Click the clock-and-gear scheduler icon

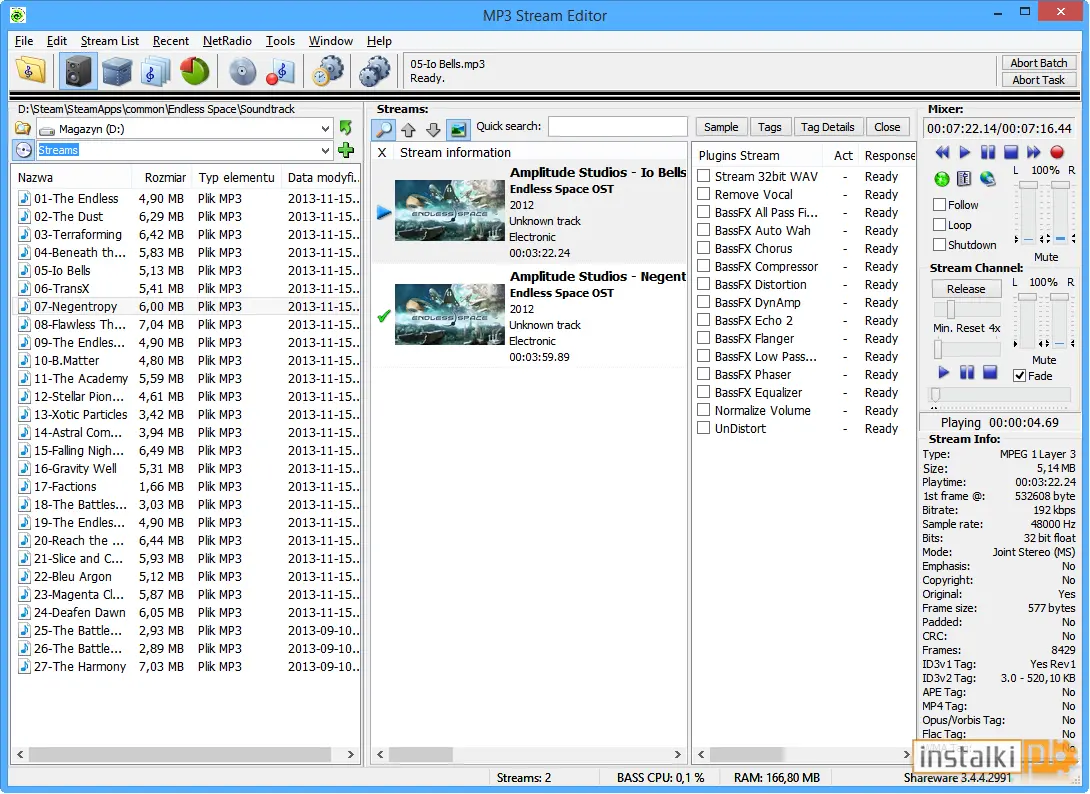(x=327, y=72)
